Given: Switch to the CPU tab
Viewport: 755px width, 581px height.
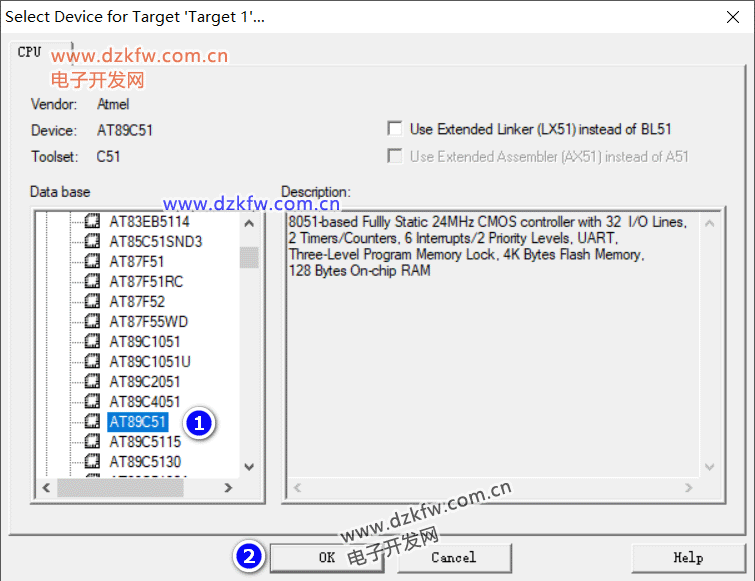Looking at the screenshot, I should point(30,52).
